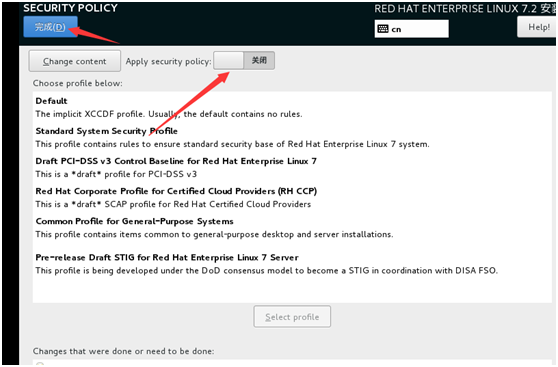Click the Help! button

(537, 27)
